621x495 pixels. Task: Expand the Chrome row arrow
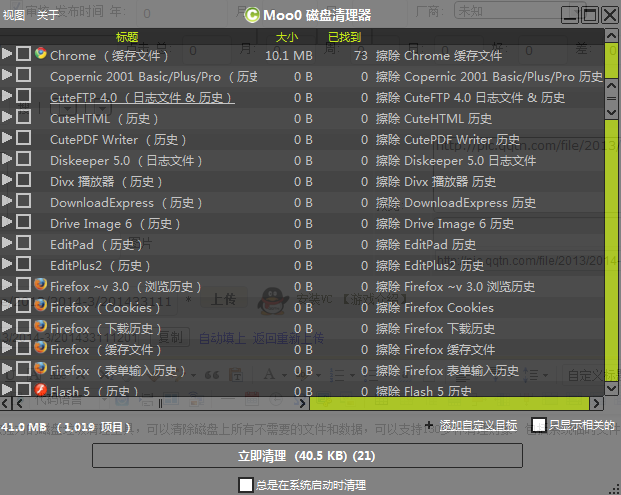(8, 54)
